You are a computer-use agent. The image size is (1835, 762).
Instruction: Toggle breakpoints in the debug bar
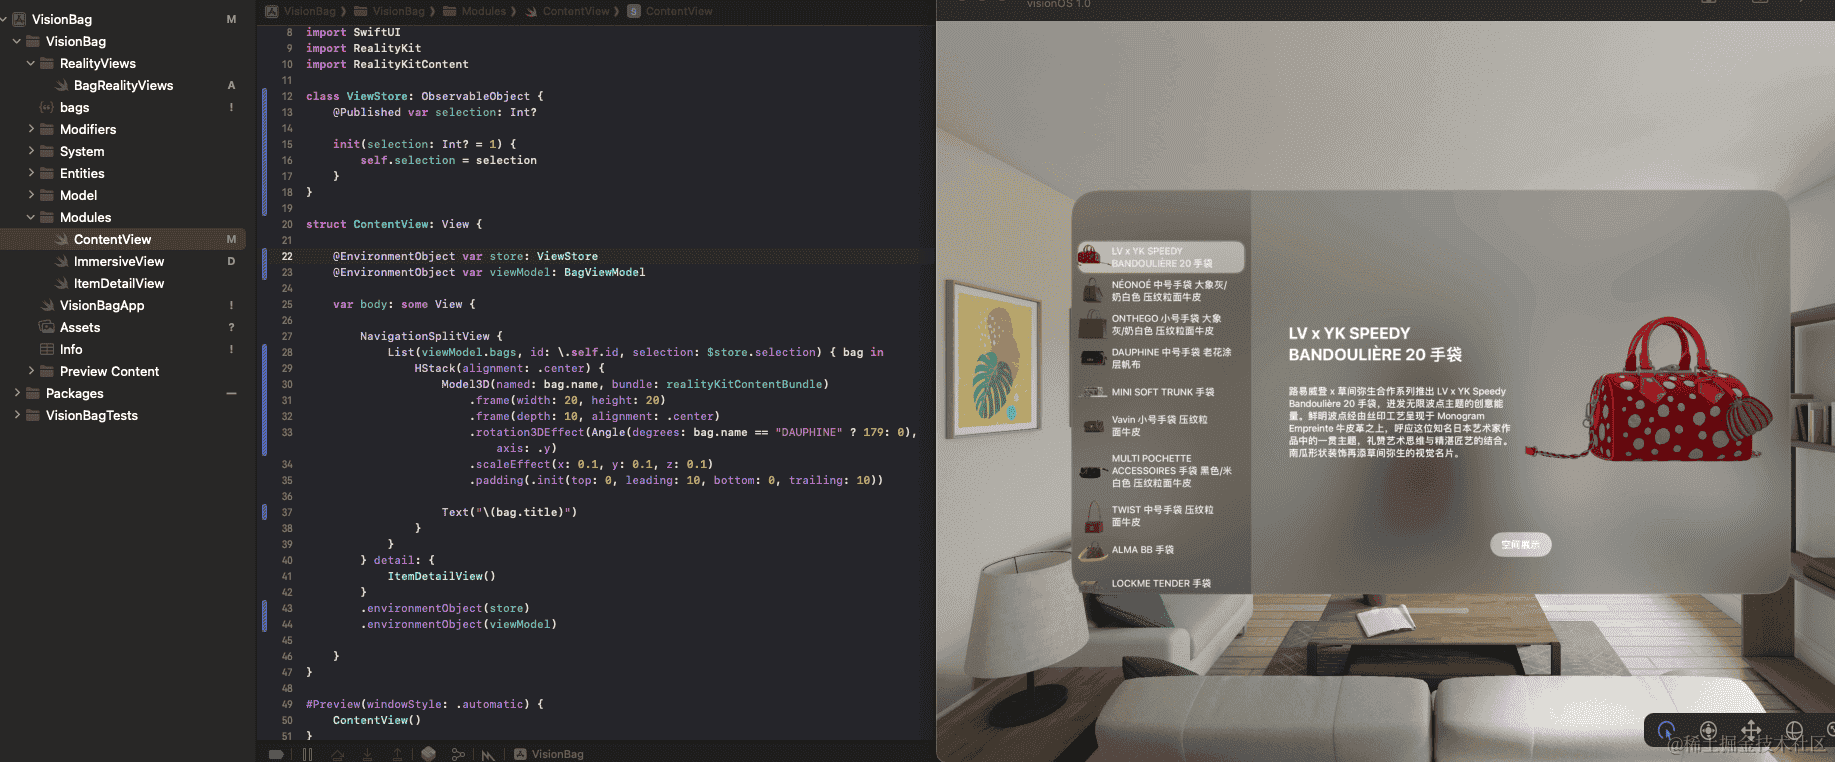[x=277, y=754]
